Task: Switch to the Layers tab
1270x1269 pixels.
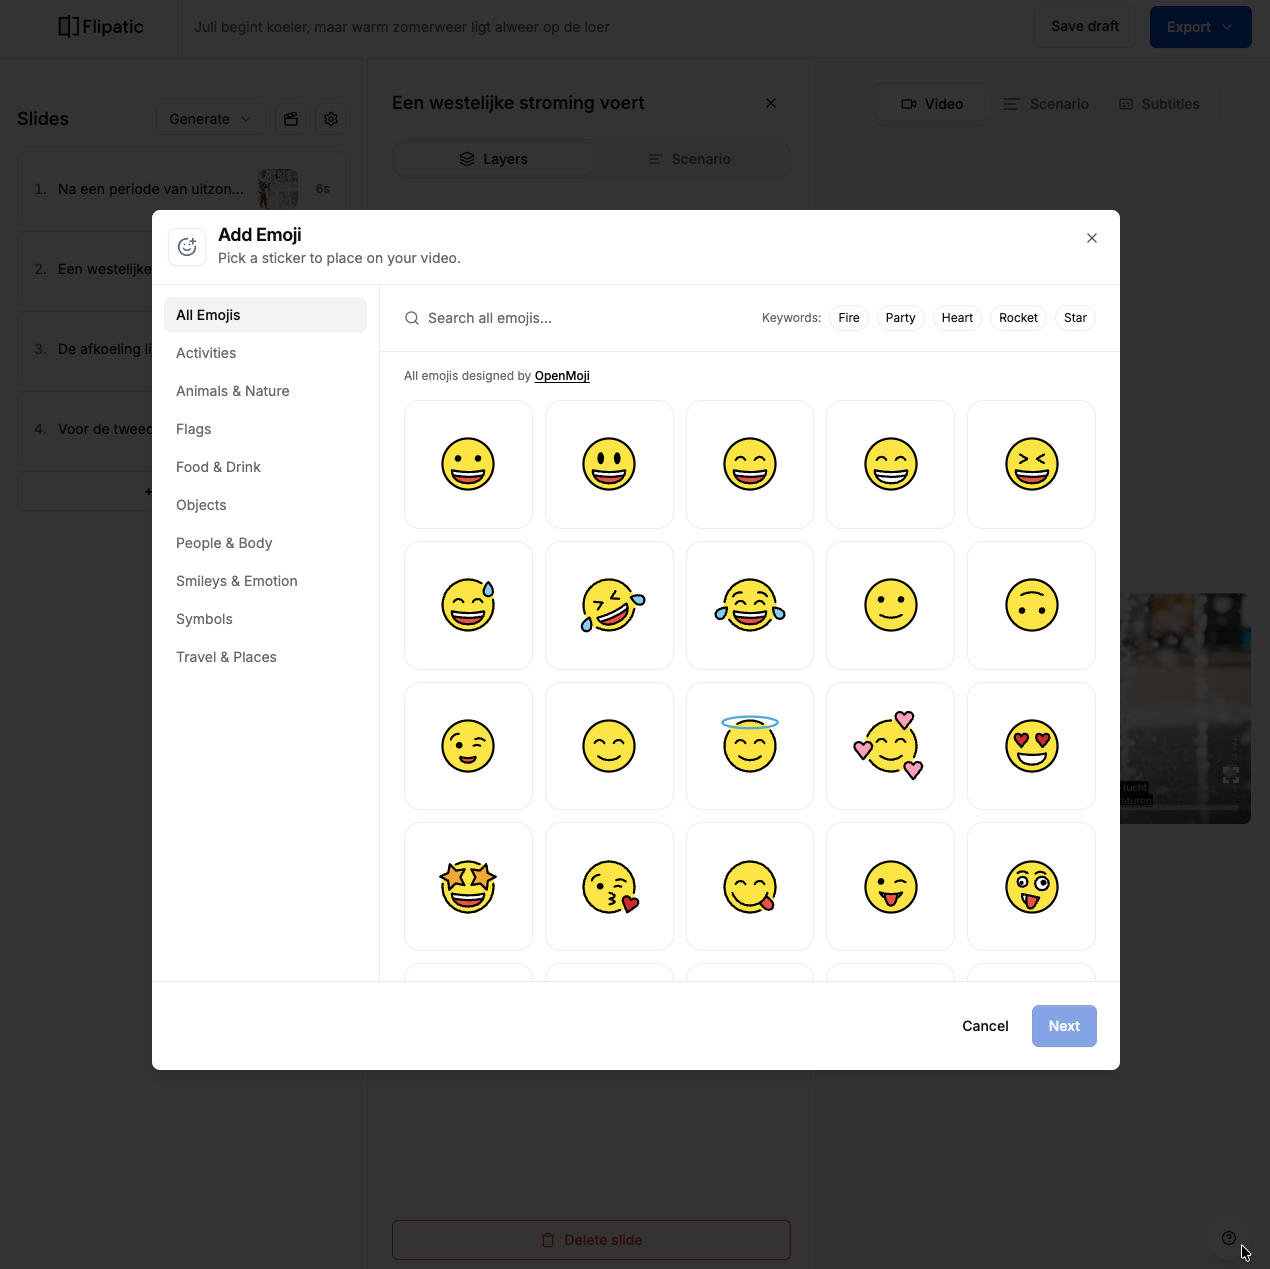Action: click(x=493, y=159)
